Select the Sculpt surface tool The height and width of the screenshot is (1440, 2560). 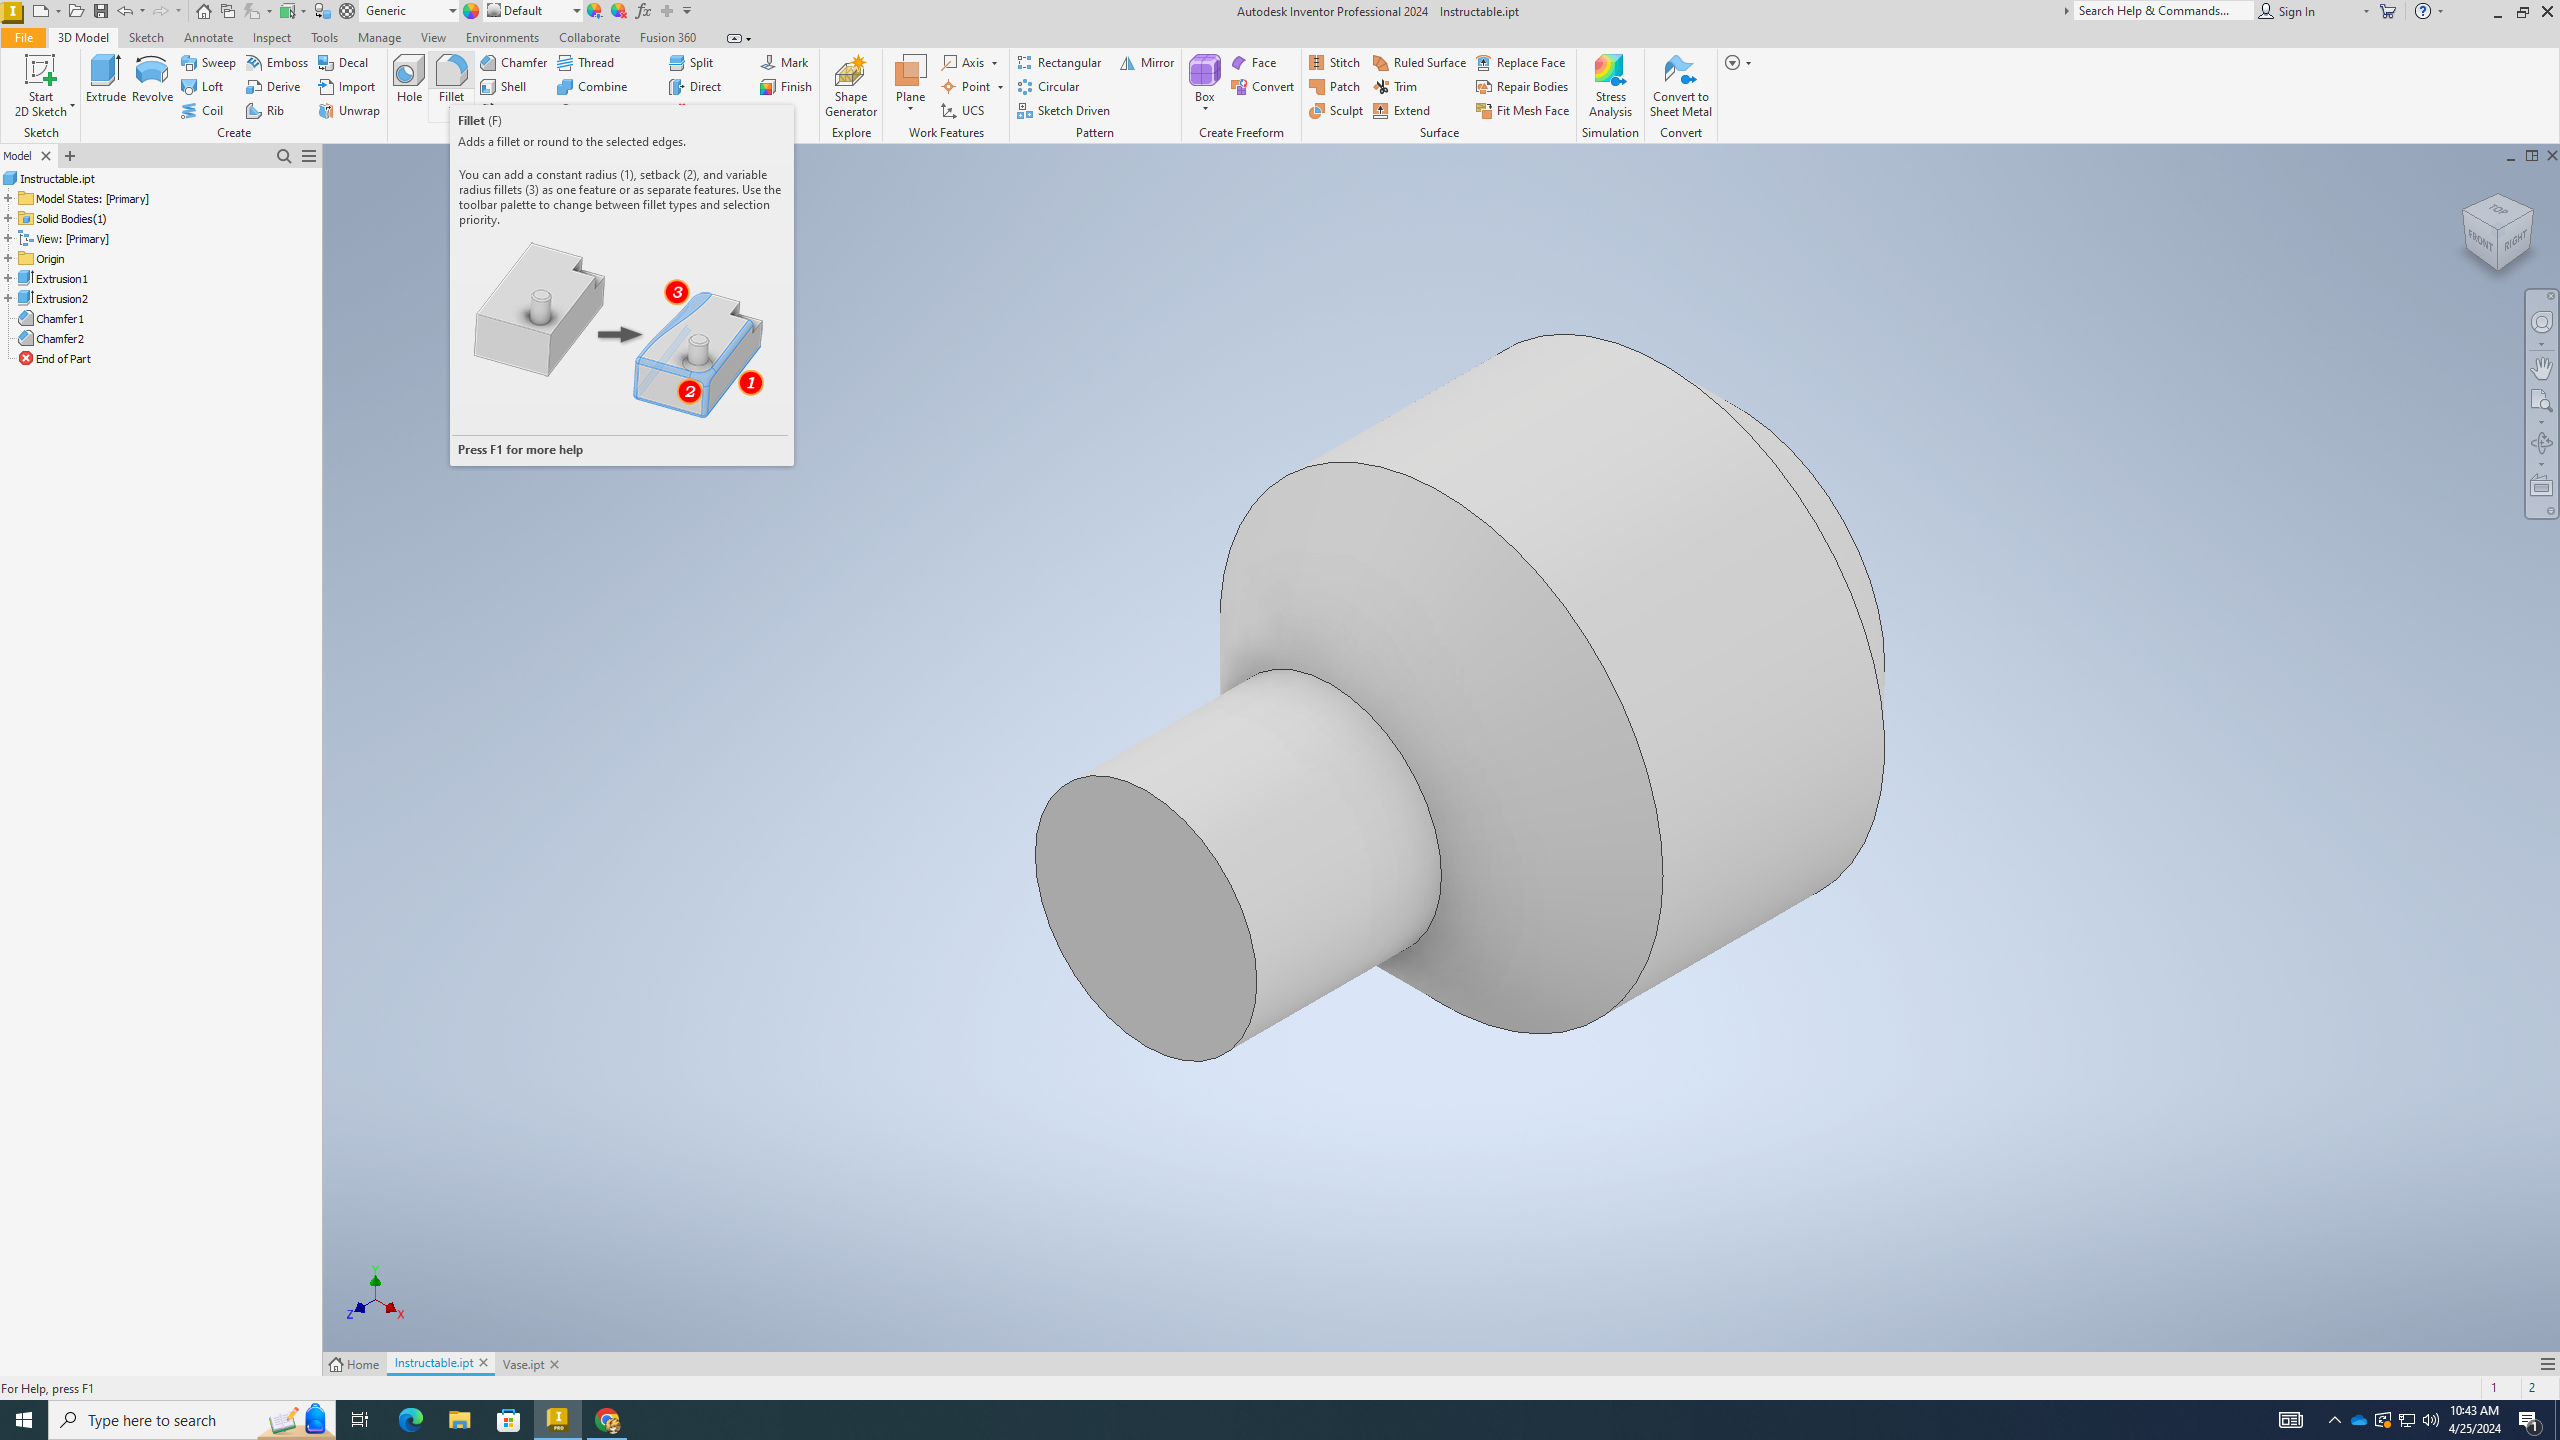pyautogui.click(x=1336, y=111)
